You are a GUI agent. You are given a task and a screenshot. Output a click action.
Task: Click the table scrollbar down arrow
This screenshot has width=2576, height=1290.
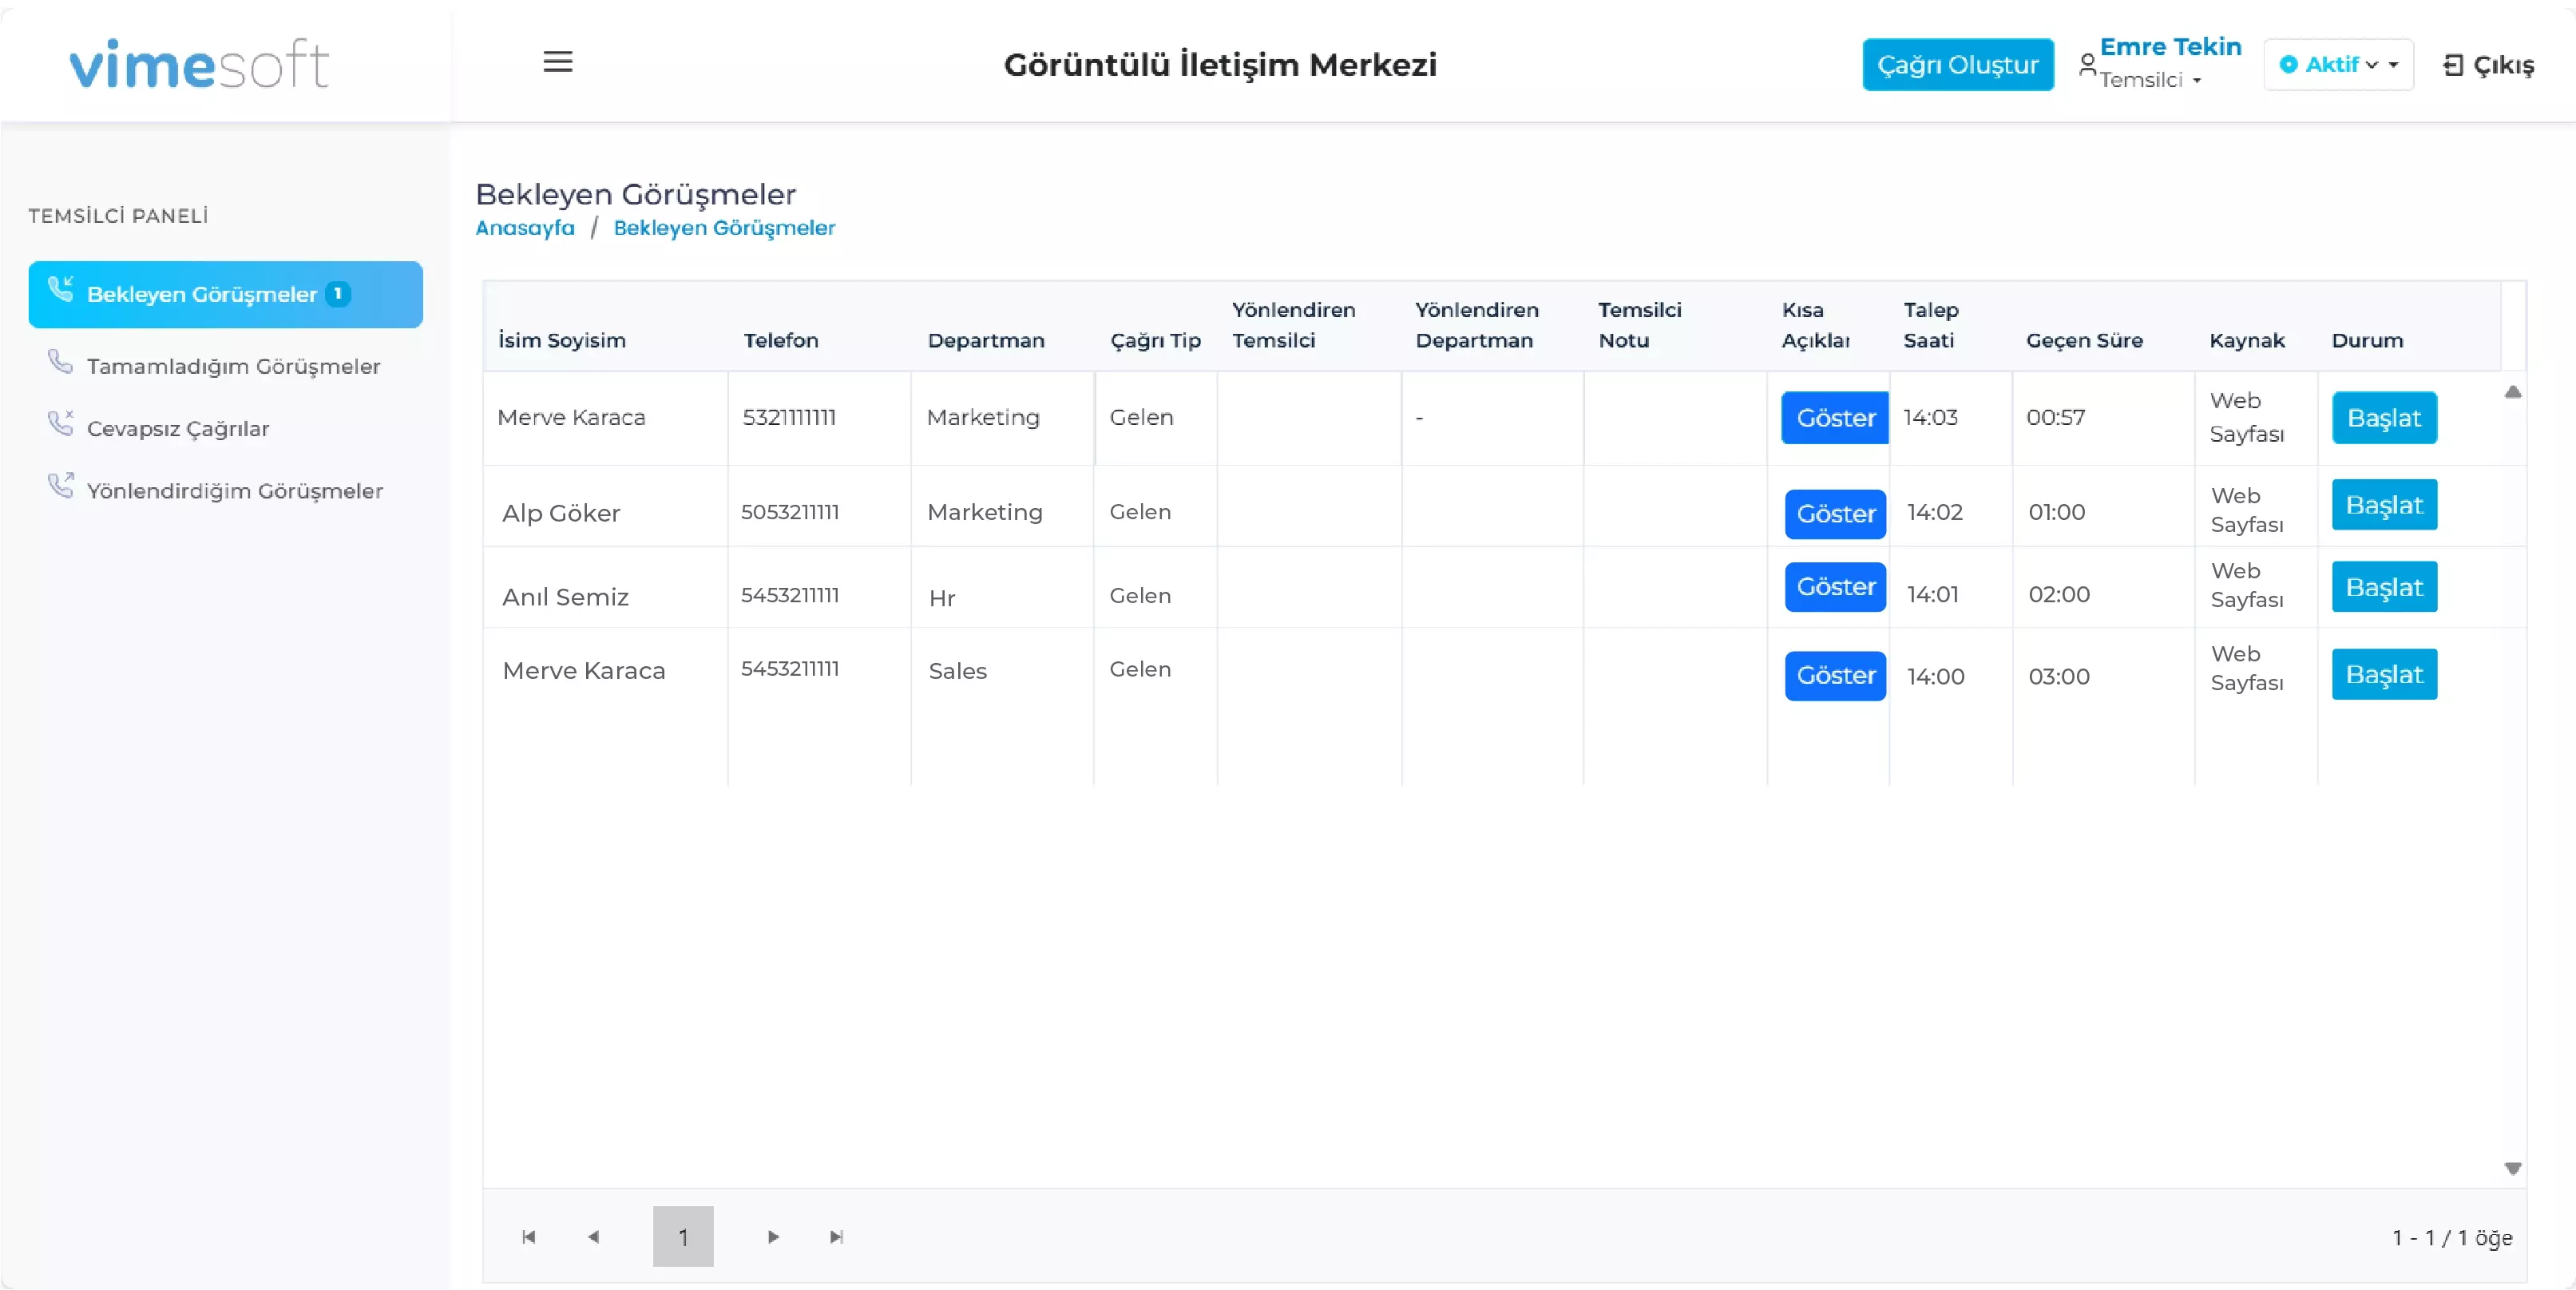(x=2512, y=1168)
